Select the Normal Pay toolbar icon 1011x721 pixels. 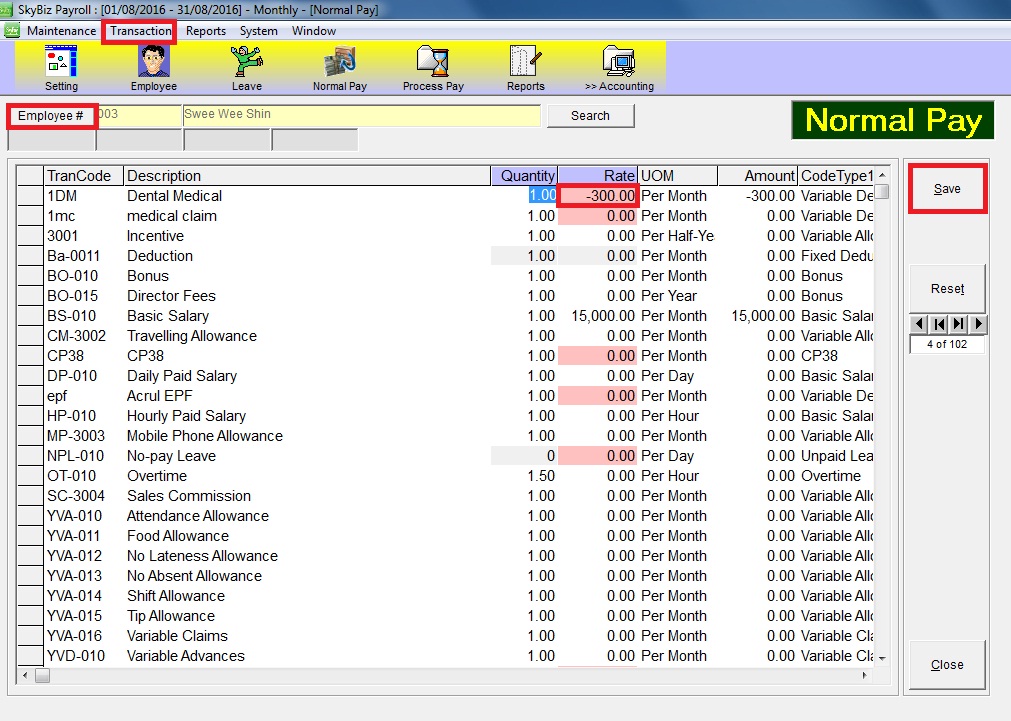(x=339, y=66)
